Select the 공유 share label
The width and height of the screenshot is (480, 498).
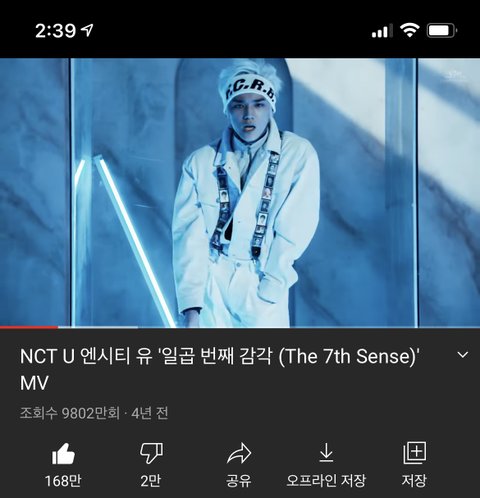point(239,481)
